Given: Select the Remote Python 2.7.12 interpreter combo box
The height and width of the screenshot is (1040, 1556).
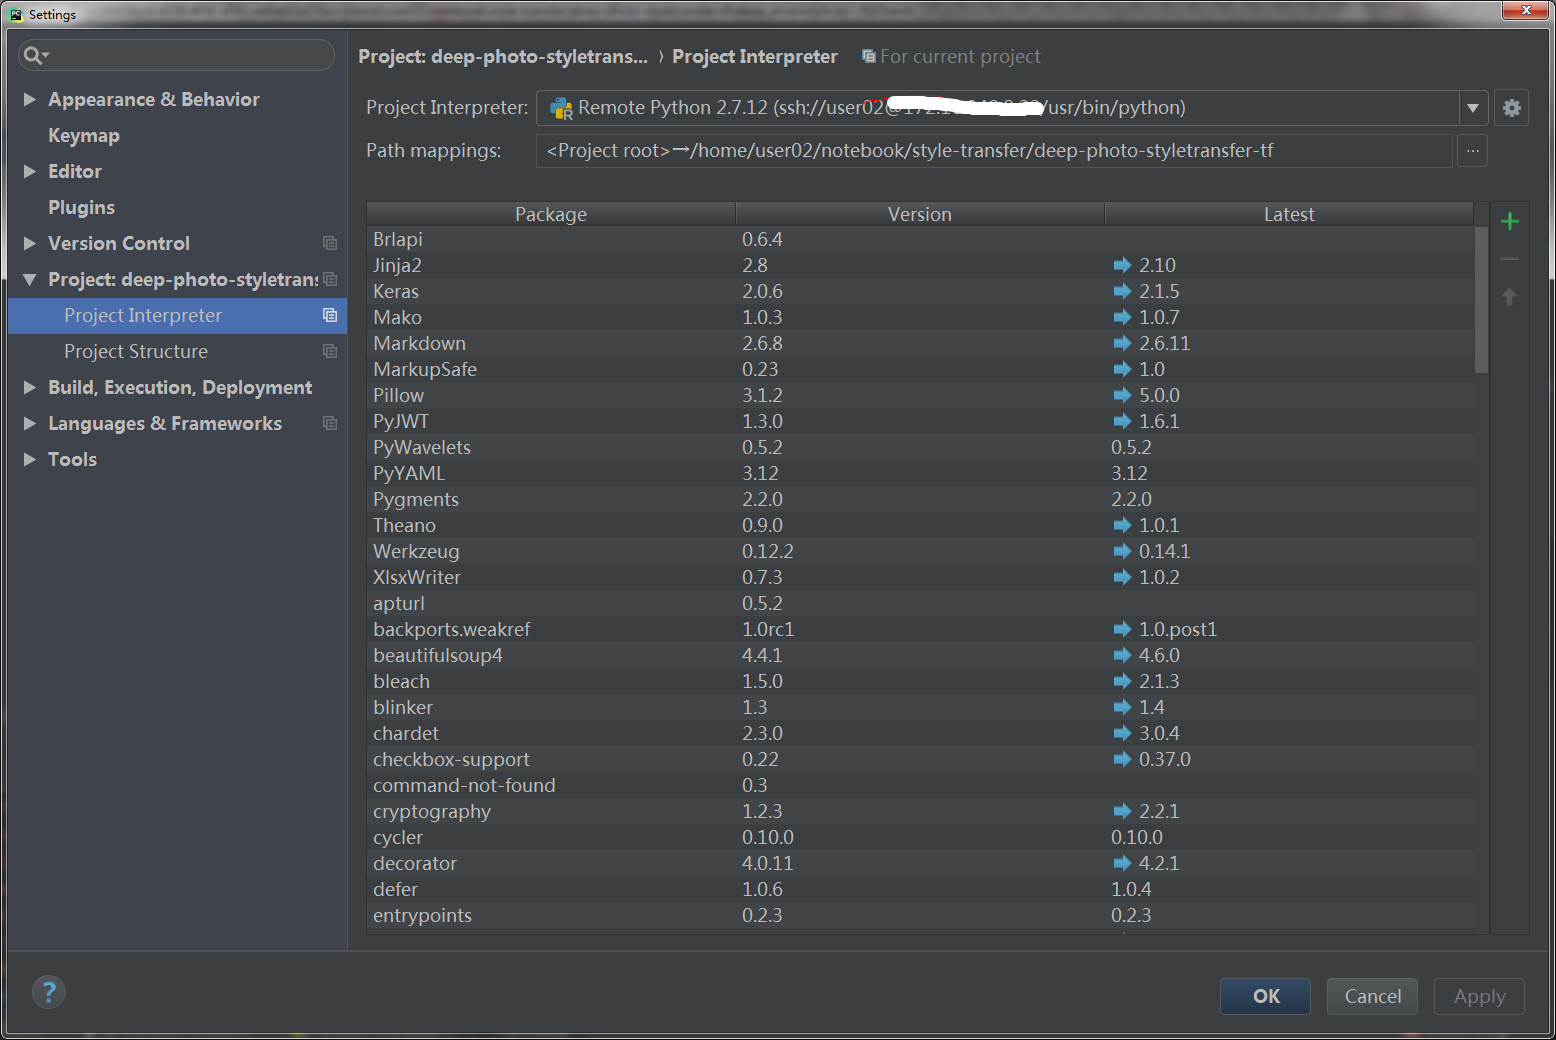Looking at the screenshot, I should pyautogui.click(x=1012, y=108).
